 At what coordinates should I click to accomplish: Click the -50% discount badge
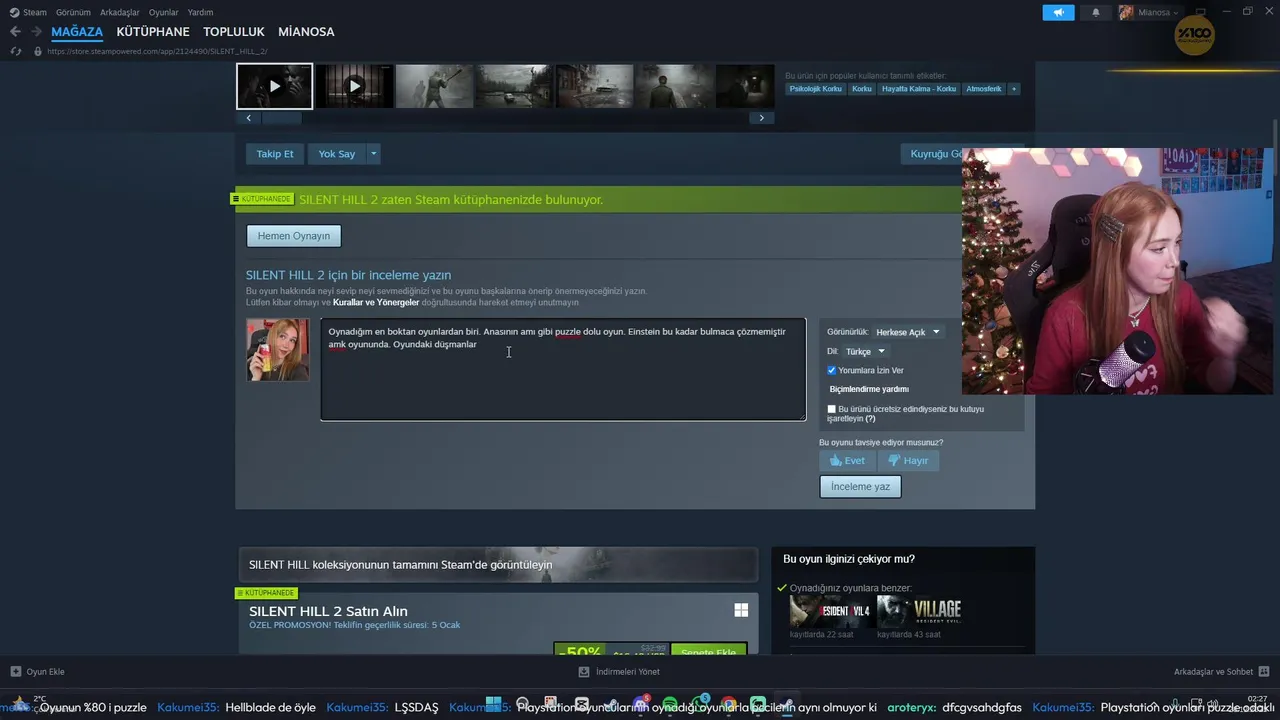click(581, 650)
